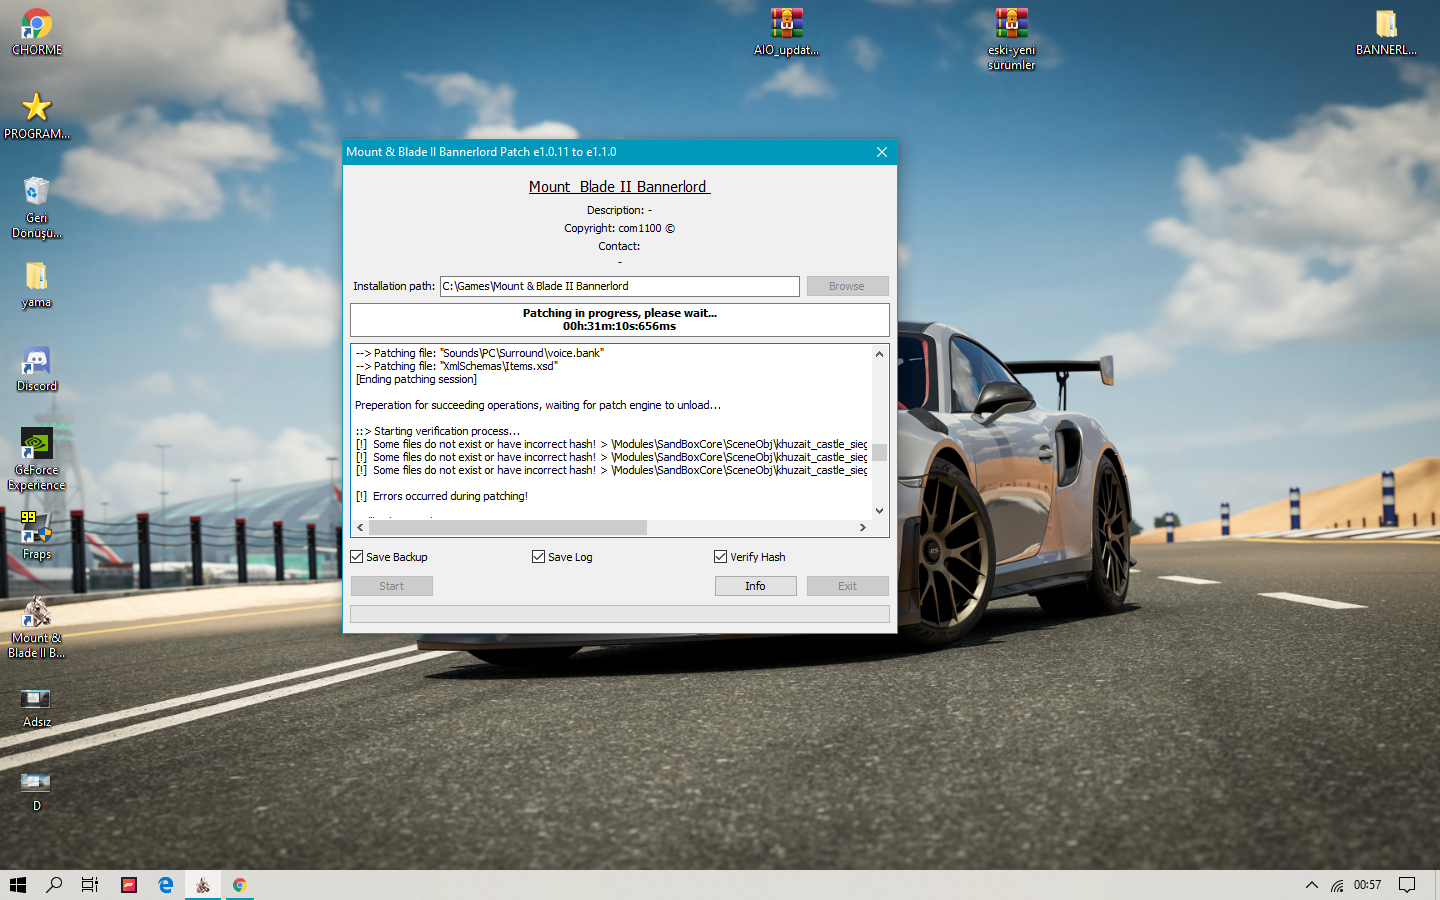Open the red app pinned on taskbar
The width and height of the screenshot is (1440, 900).
point(129,885)
